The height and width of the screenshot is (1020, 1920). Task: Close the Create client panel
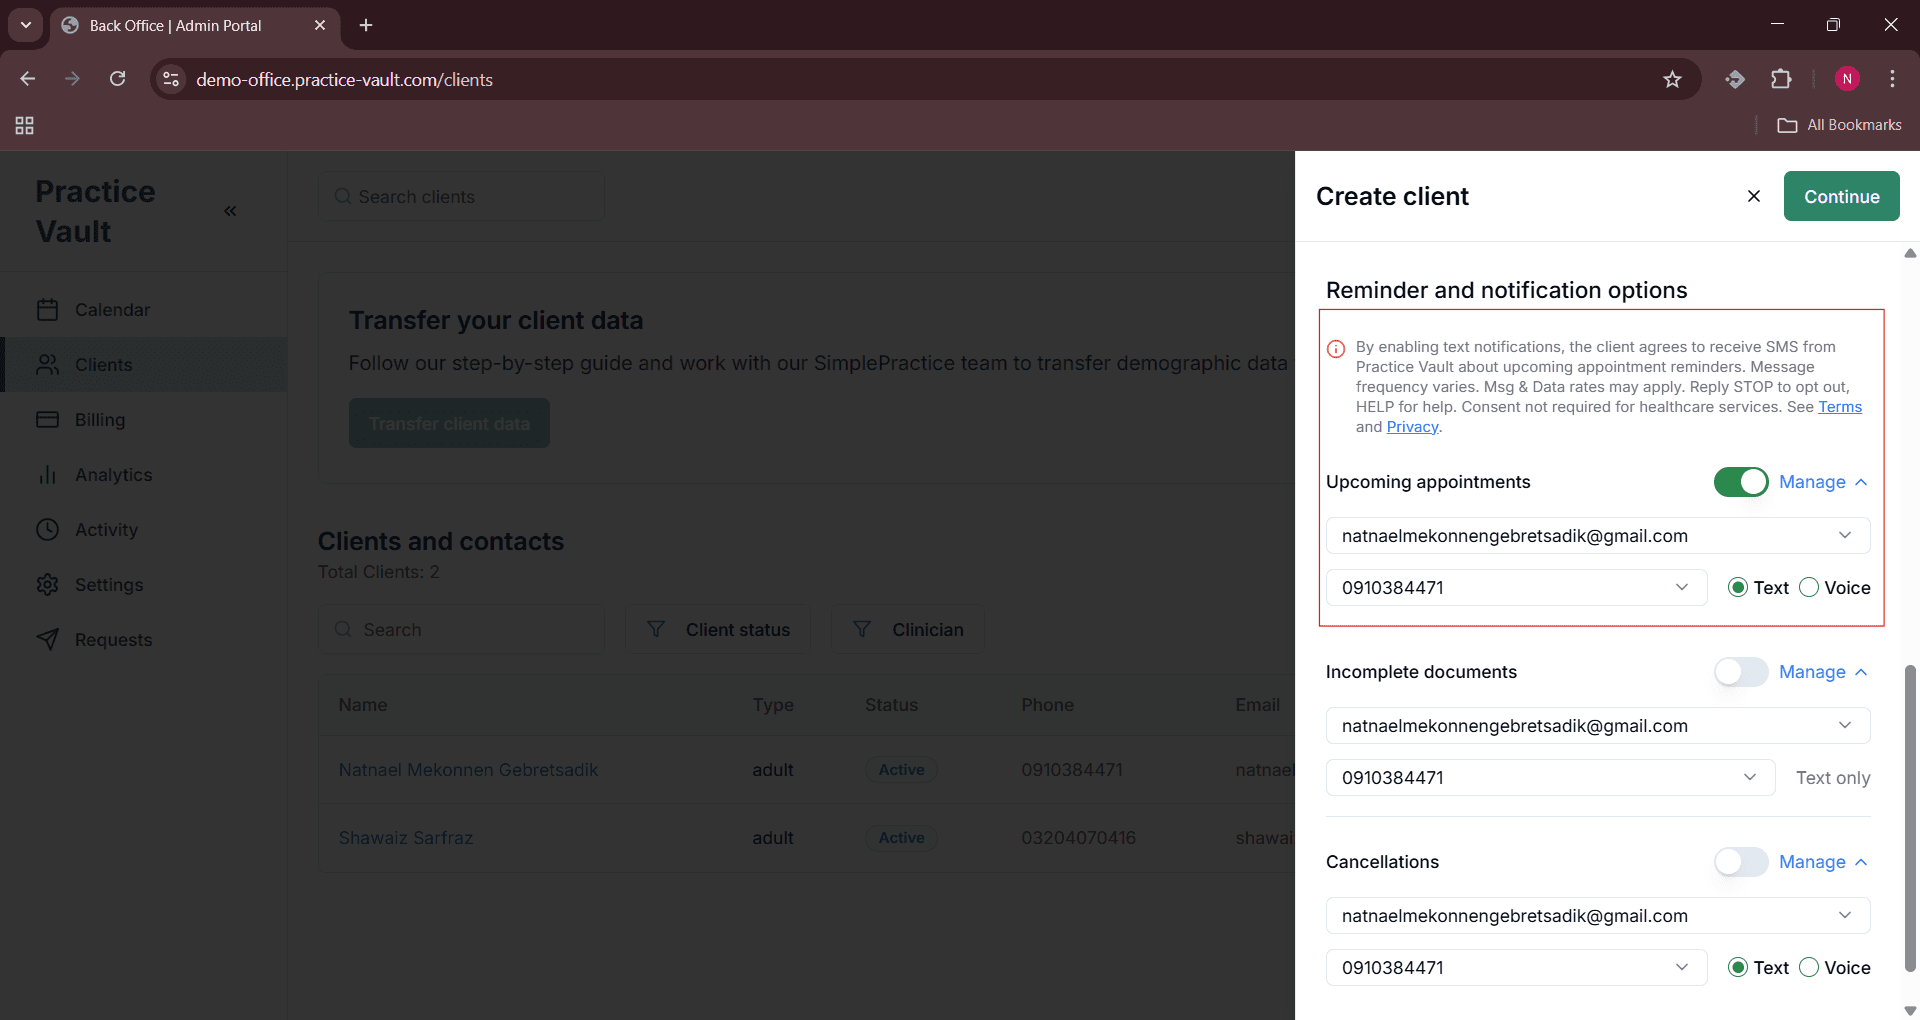[x=1753, y=196]
